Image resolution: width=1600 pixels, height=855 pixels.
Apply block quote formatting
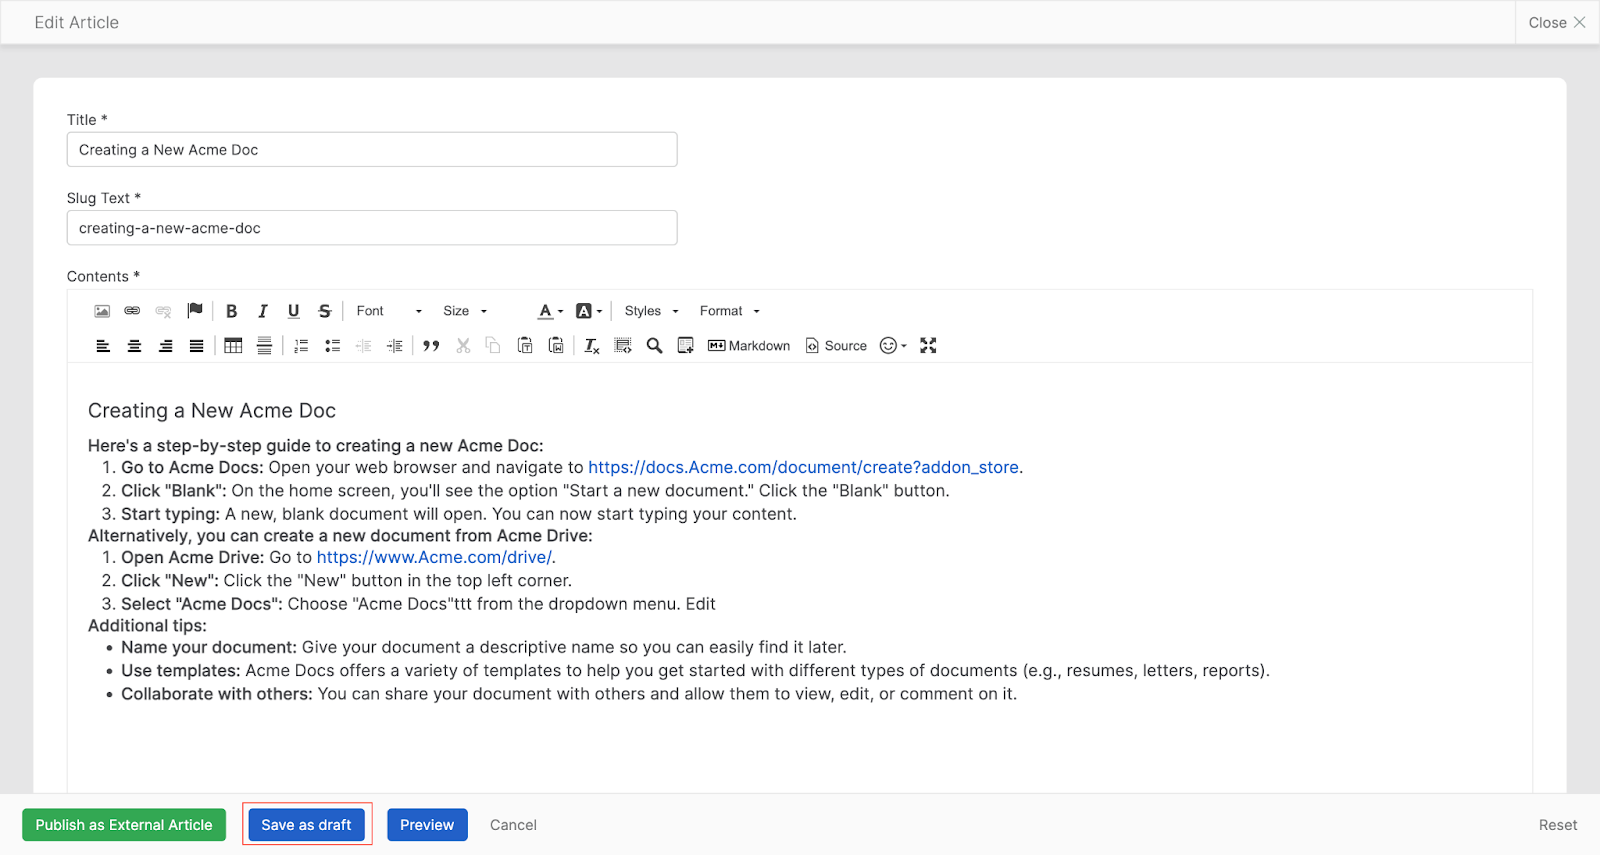431,346
